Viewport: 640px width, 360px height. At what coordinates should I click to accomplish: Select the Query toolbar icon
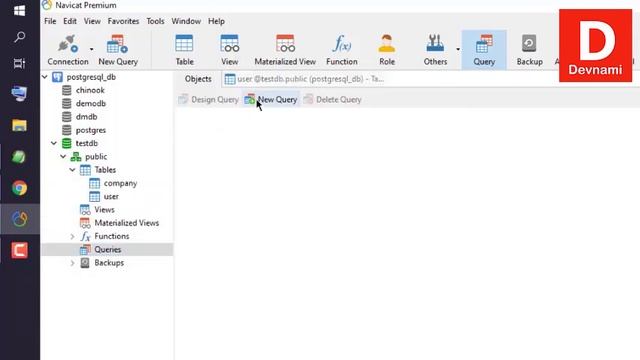click(484, 50)
